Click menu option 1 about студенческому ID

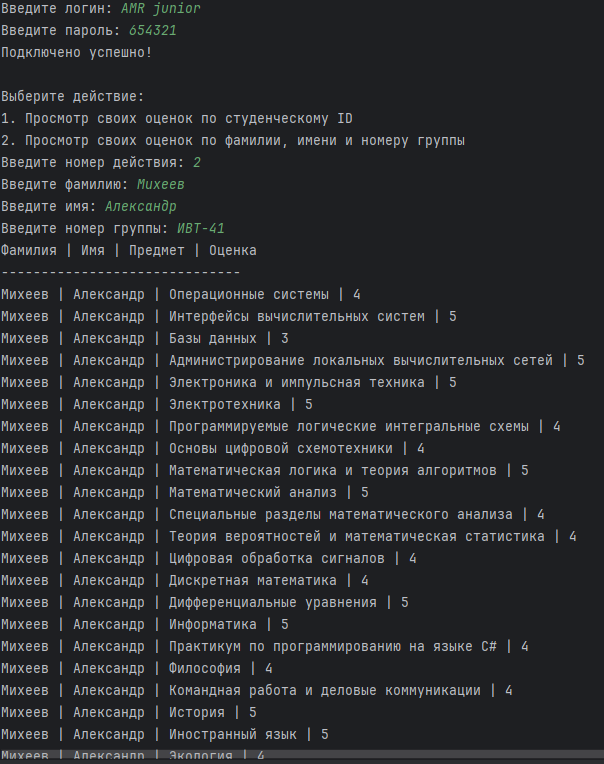(x=176, y=118)
